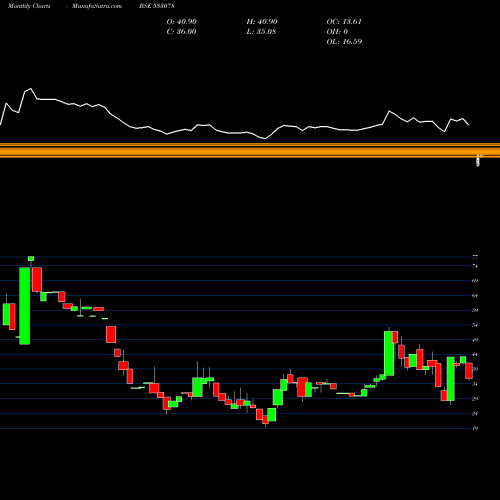Click the 77 price axis label
500x500 pixels.
coord(475,257)
